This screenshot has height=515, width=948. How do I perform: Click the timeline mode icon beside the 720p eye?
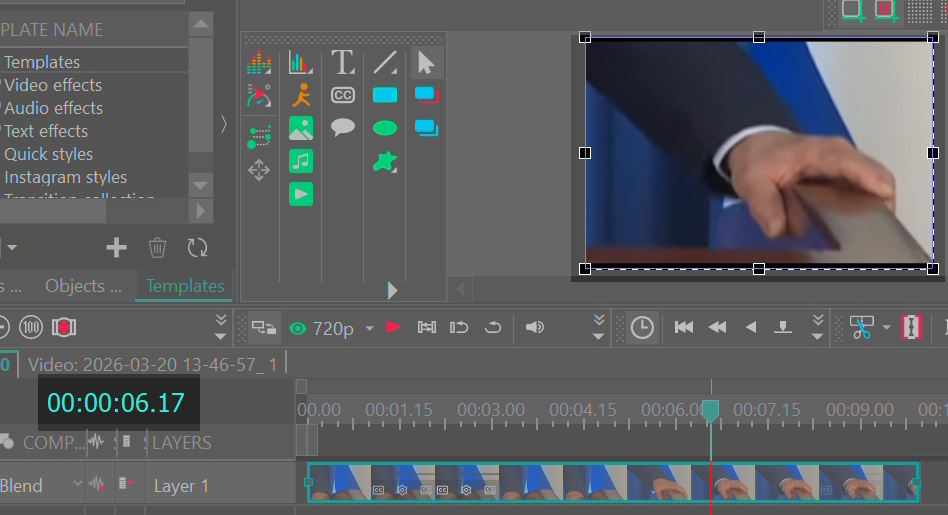point(264,328)
